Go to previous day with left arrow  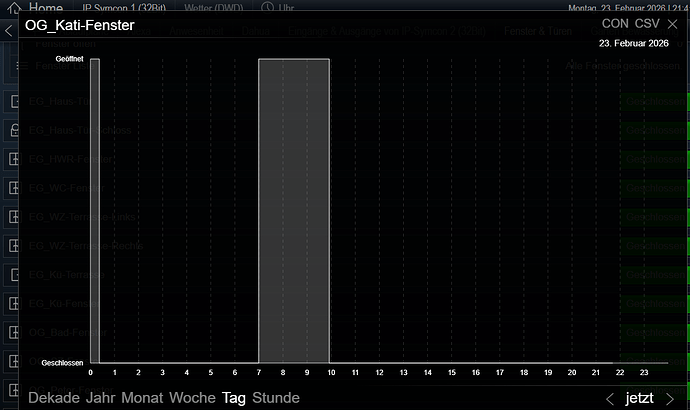[x=609, y=399]
